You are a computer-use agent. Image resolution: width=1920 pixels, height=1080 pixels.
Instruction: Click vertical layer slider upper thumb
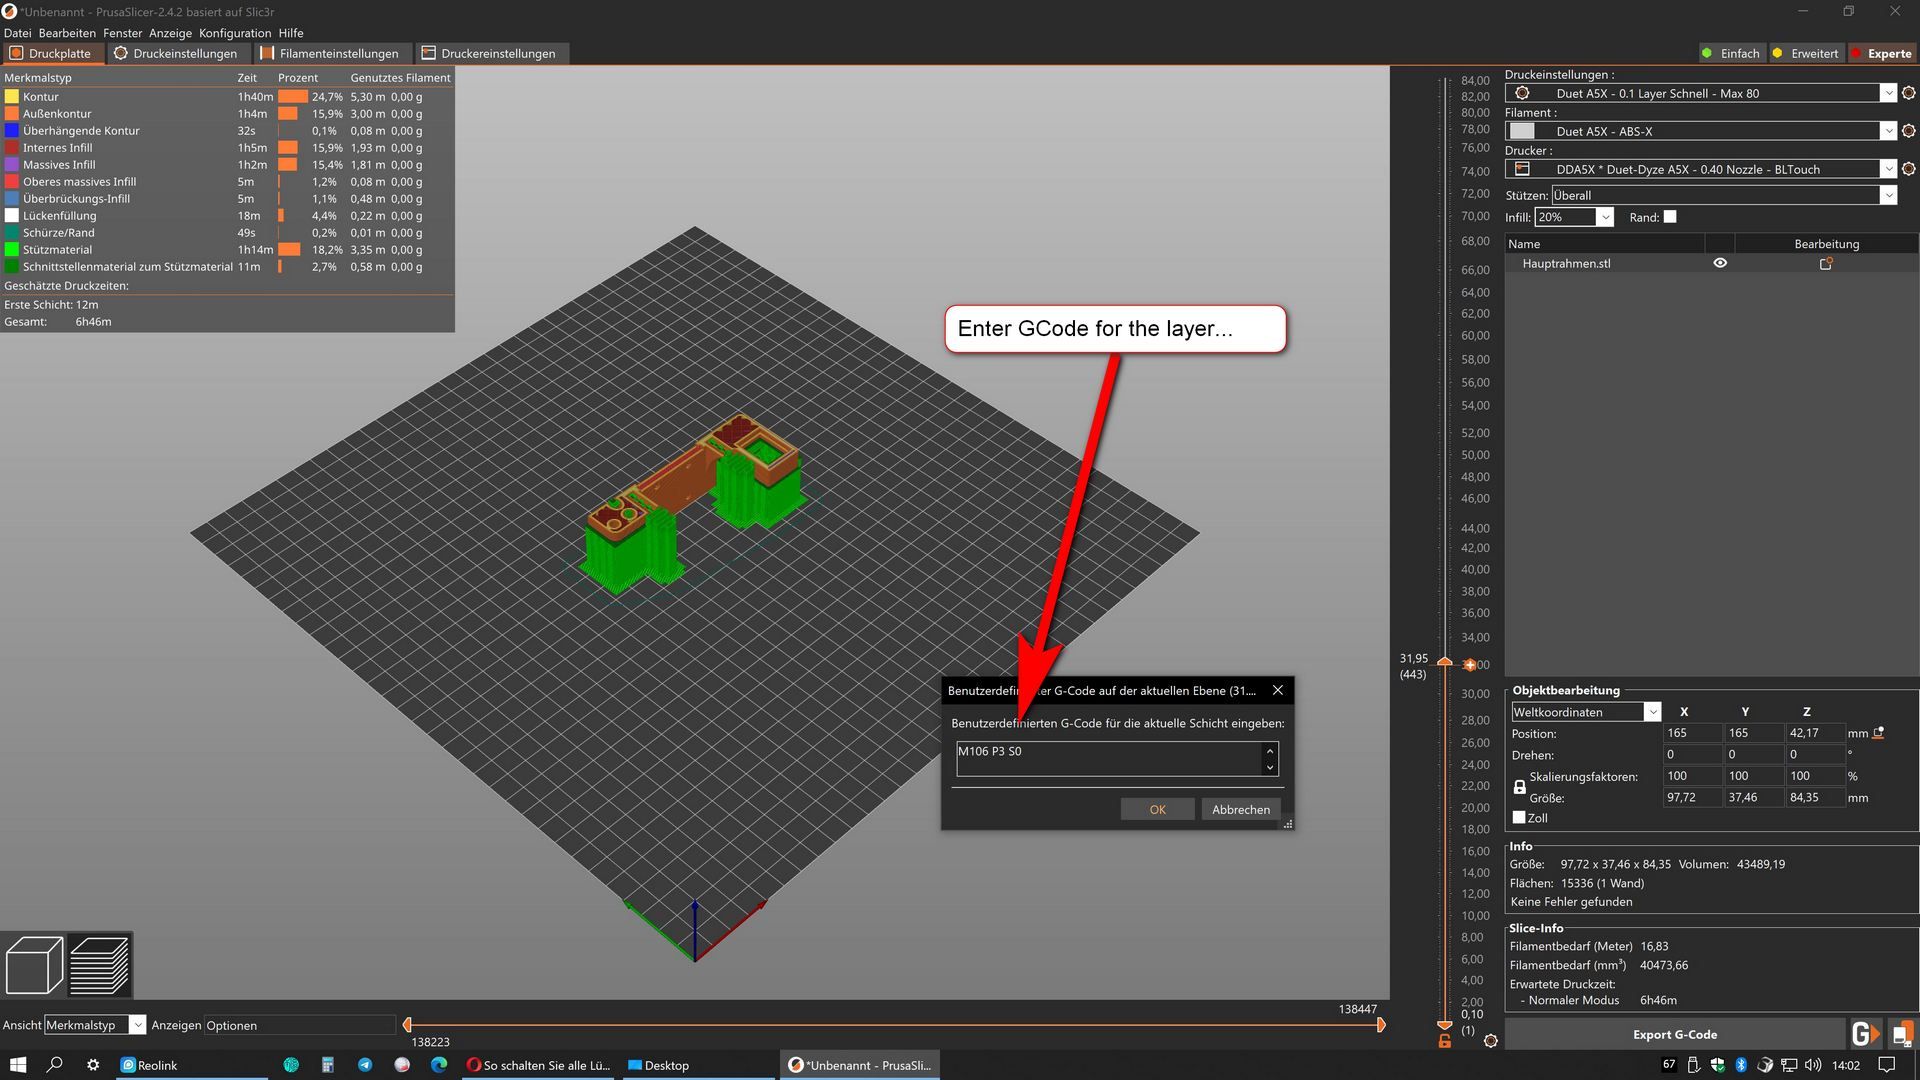(1445, 662)
